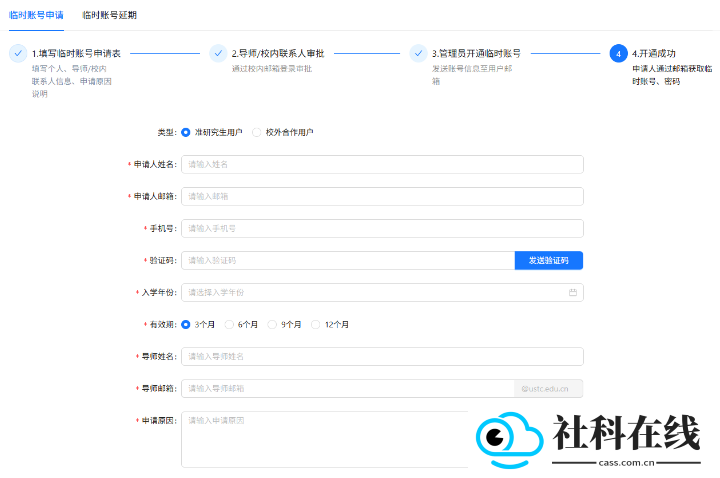
Task: Click the calendar icon in 入学年份
Action: (x=573, y=292)
